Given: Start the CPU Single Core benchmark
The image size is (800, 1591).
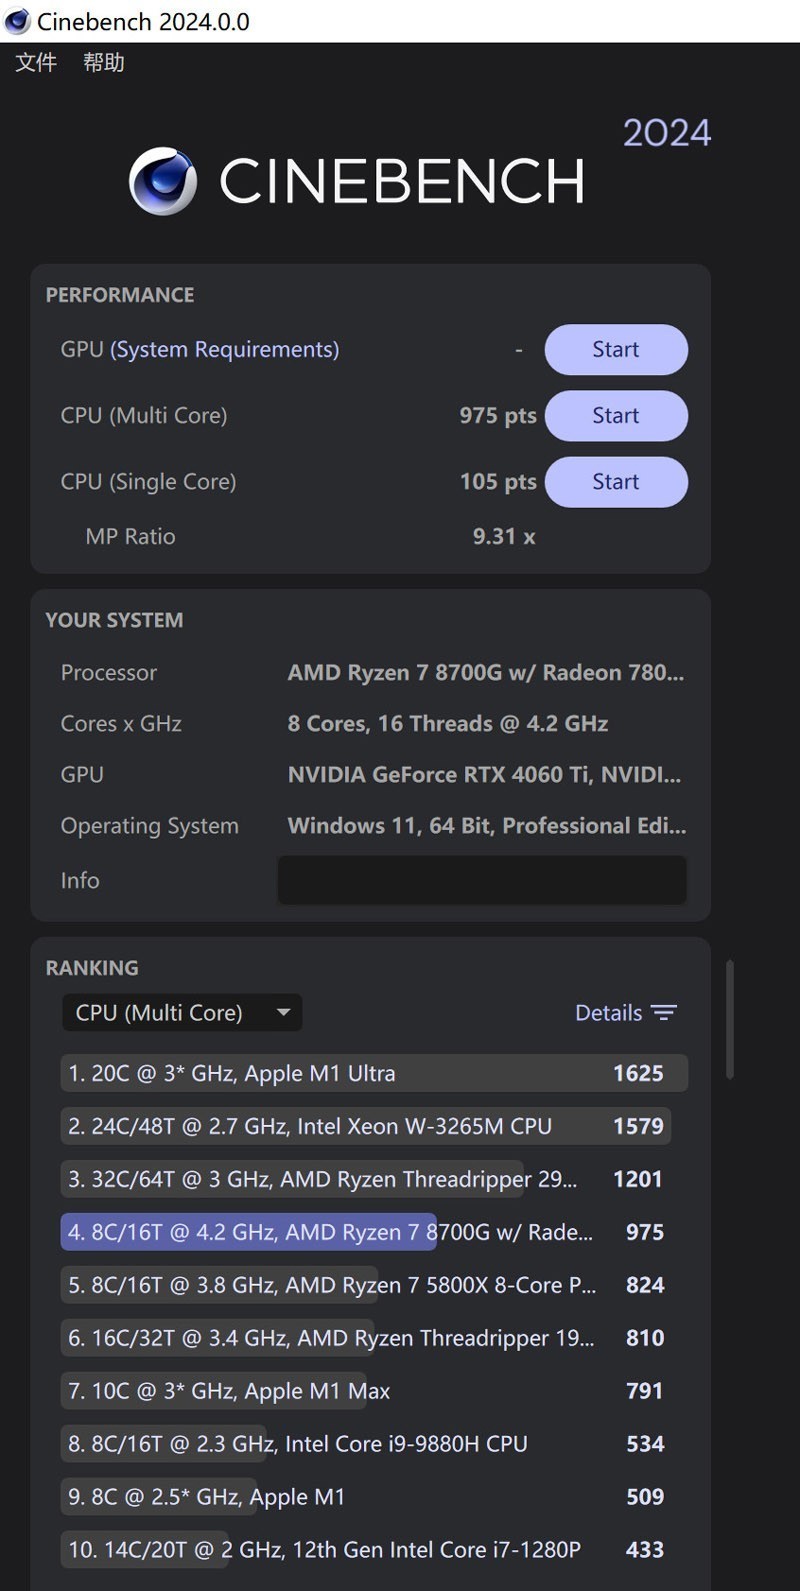Looking at the screenshot, I should tap(616, 481).
